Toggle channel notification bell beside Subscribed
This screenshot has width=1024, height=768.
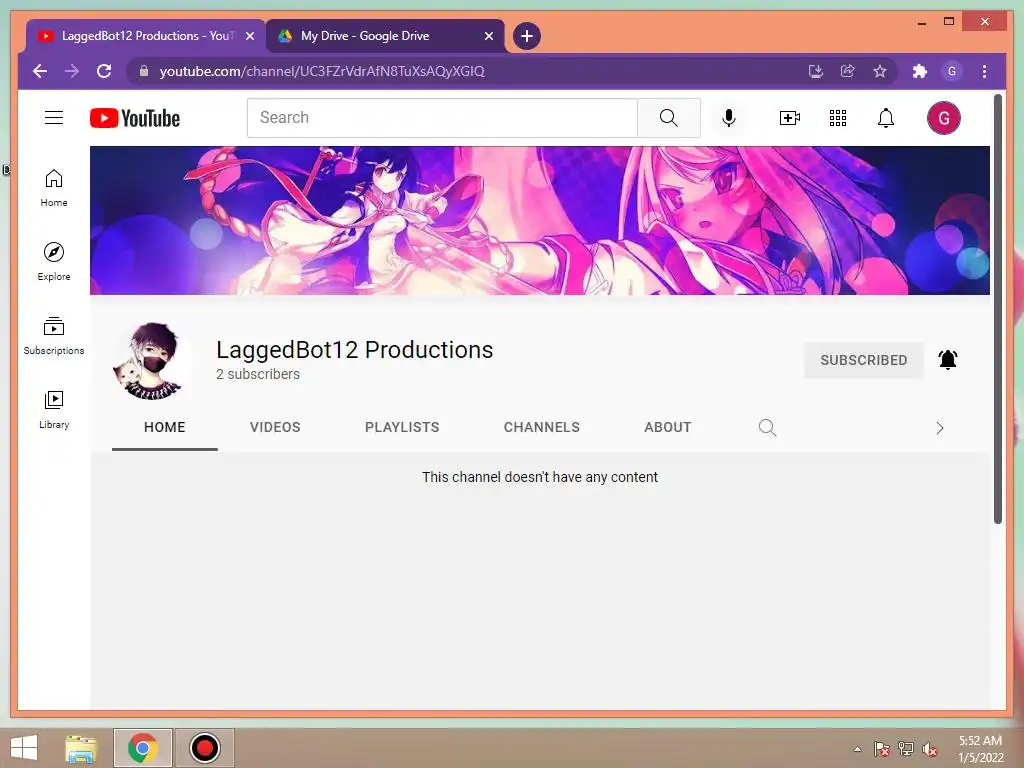point(948,360)
